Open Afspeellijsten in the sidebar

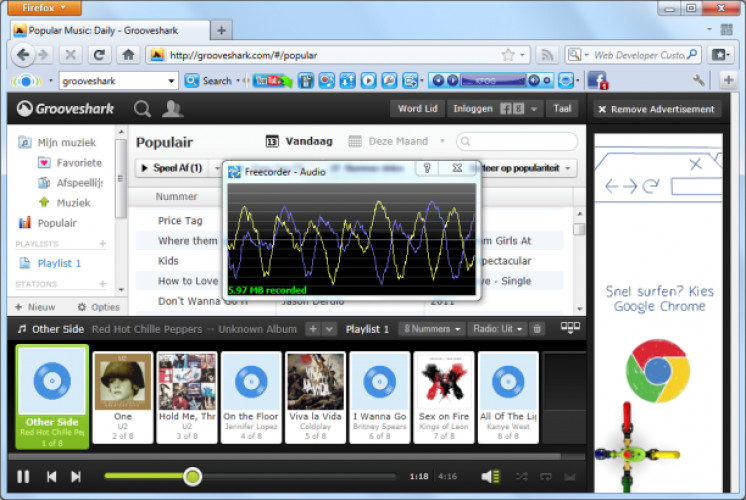pyautogui.click(x=70, y=183)
